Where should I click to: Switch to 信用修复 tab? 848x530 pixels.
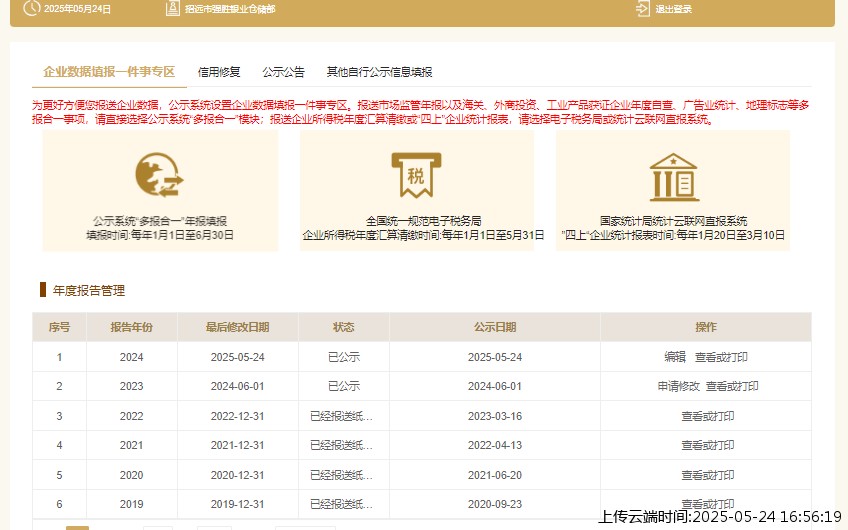[x=219, y=72]
